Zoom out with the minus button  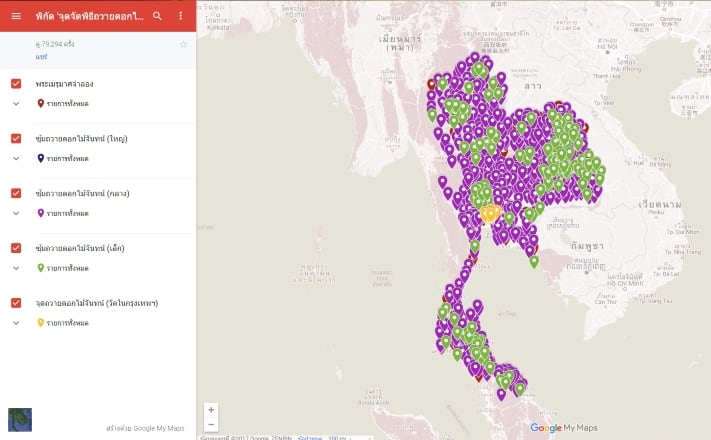tap(211, 424)
